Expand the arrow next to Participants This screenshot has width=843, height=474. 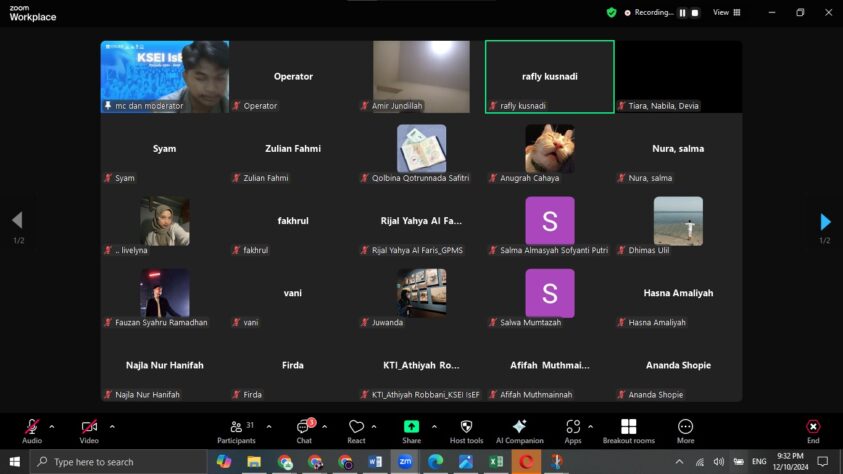point(269,426)
